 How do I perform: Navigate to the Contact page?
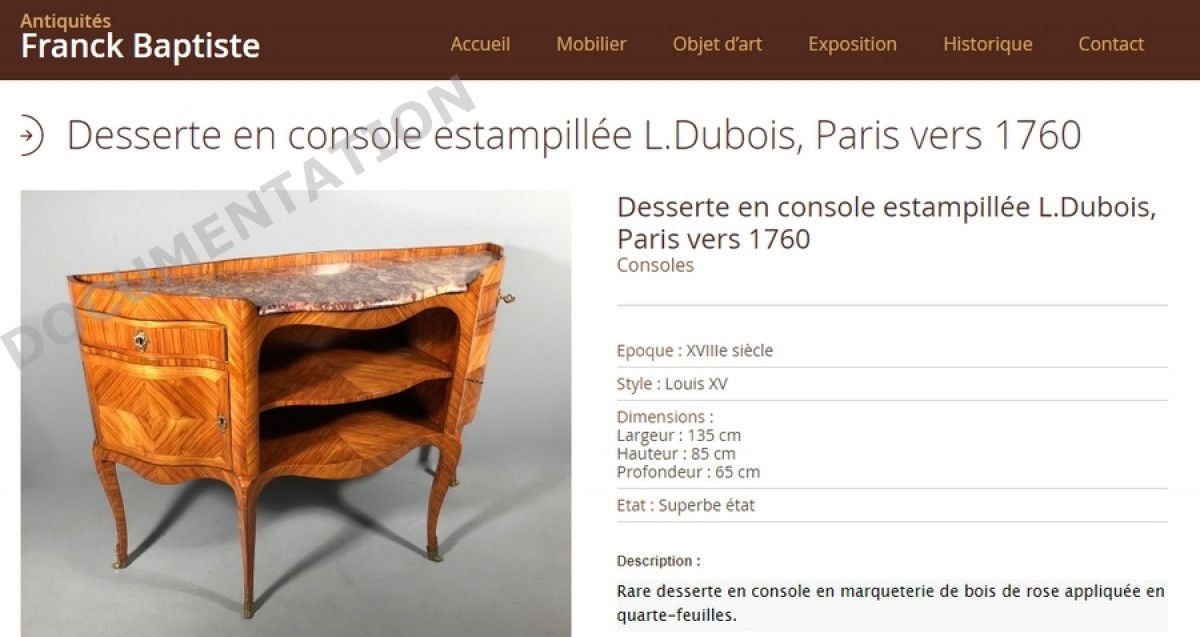coord(1111,44)
